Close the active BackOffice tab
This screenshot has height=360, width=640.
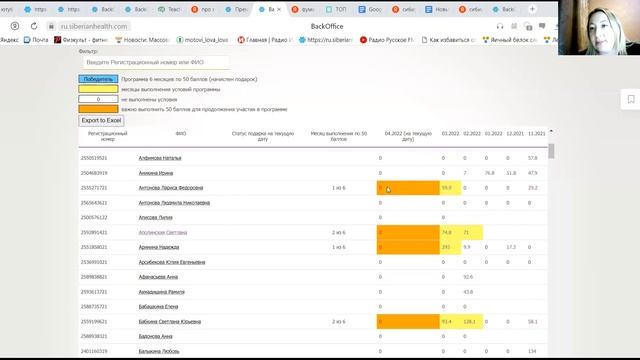pyautogui.click(x=279, y=9)
